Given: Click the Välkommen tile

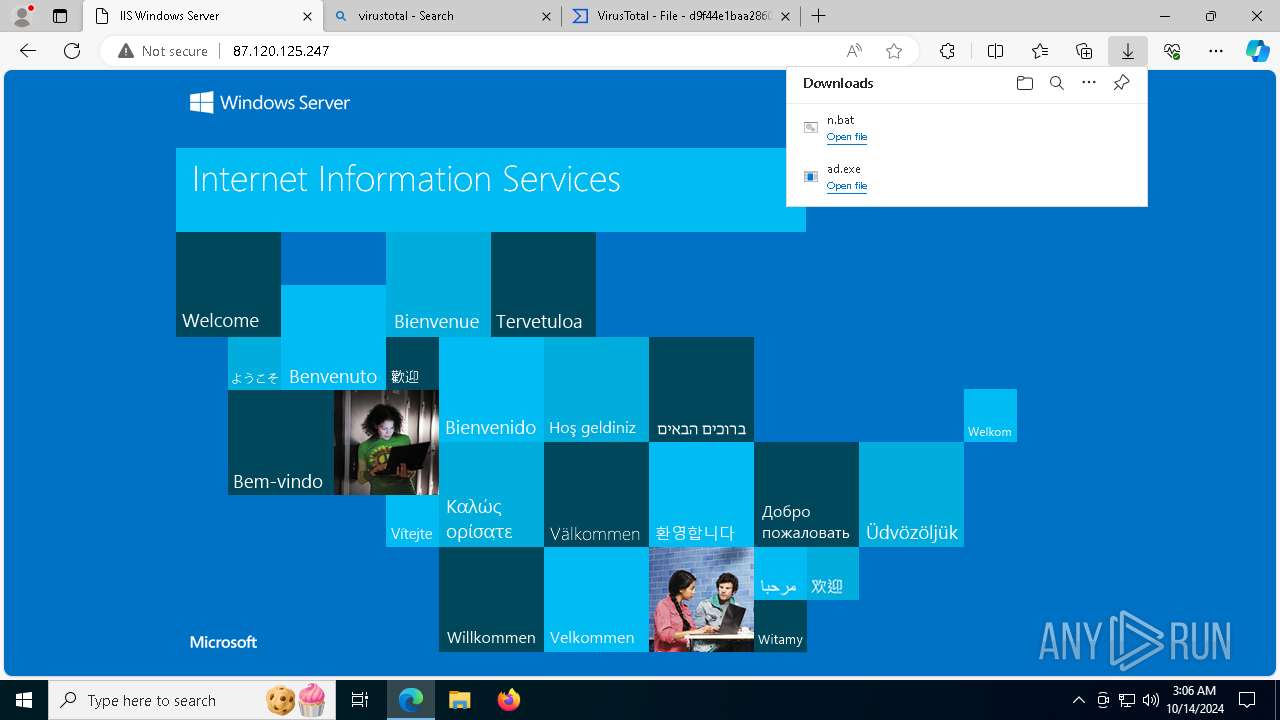Looking at the screenshot, I should tap(596, 494).
